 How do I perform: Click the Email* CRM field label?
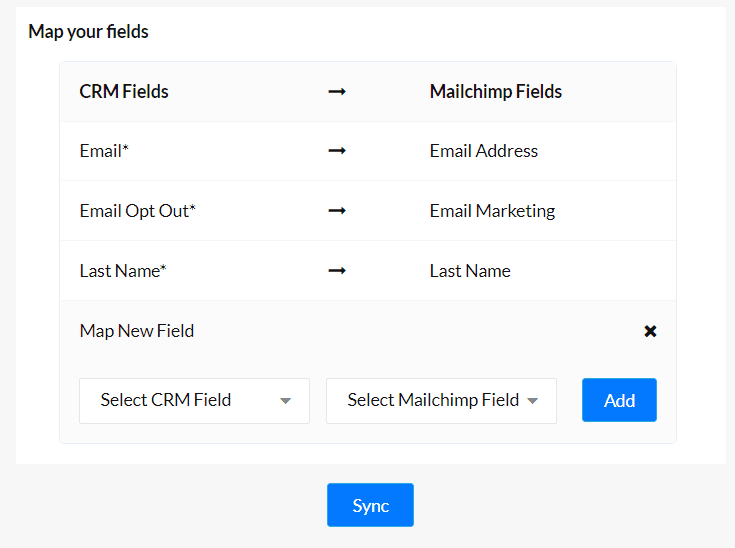104,151
